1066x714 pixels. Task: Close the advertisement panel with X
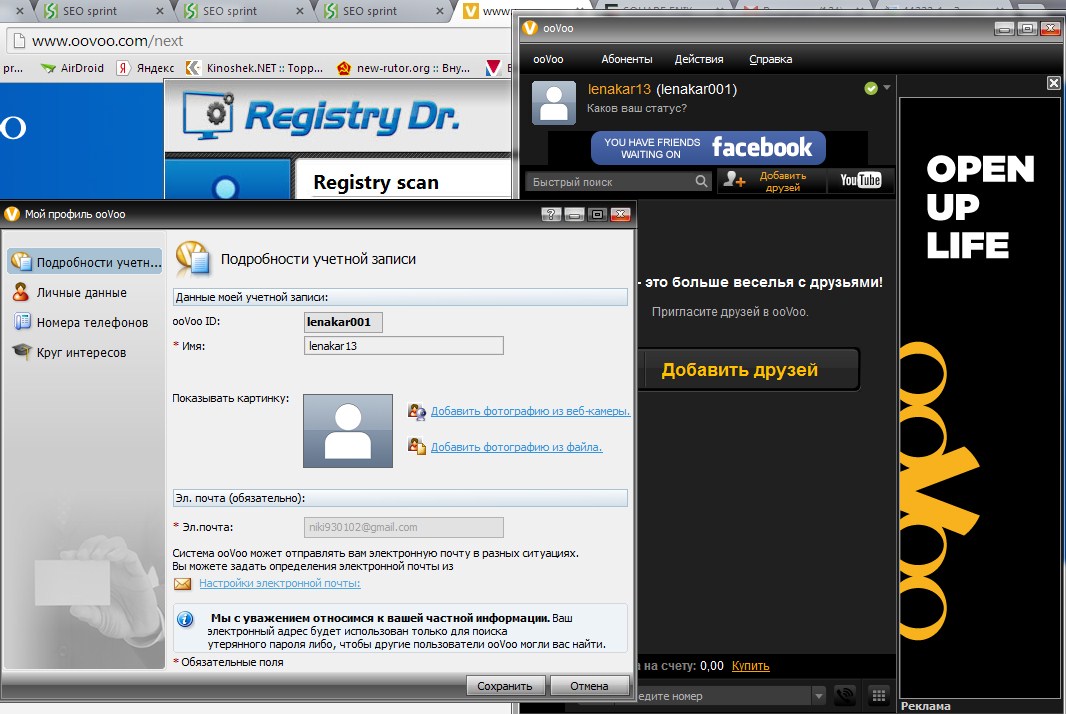click(x=1053, y=83)
